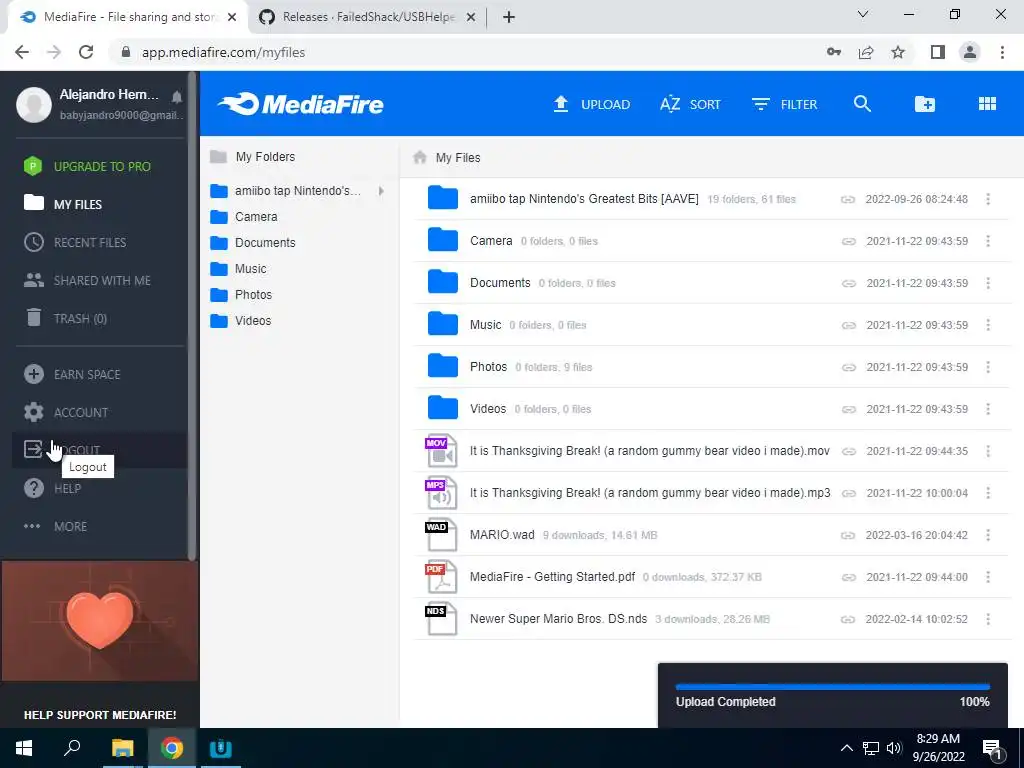This screenshot has width=1024, height=768.
Task: Open taskbar search magnifier
Action: pyautogui.click(x=72, y=748)
